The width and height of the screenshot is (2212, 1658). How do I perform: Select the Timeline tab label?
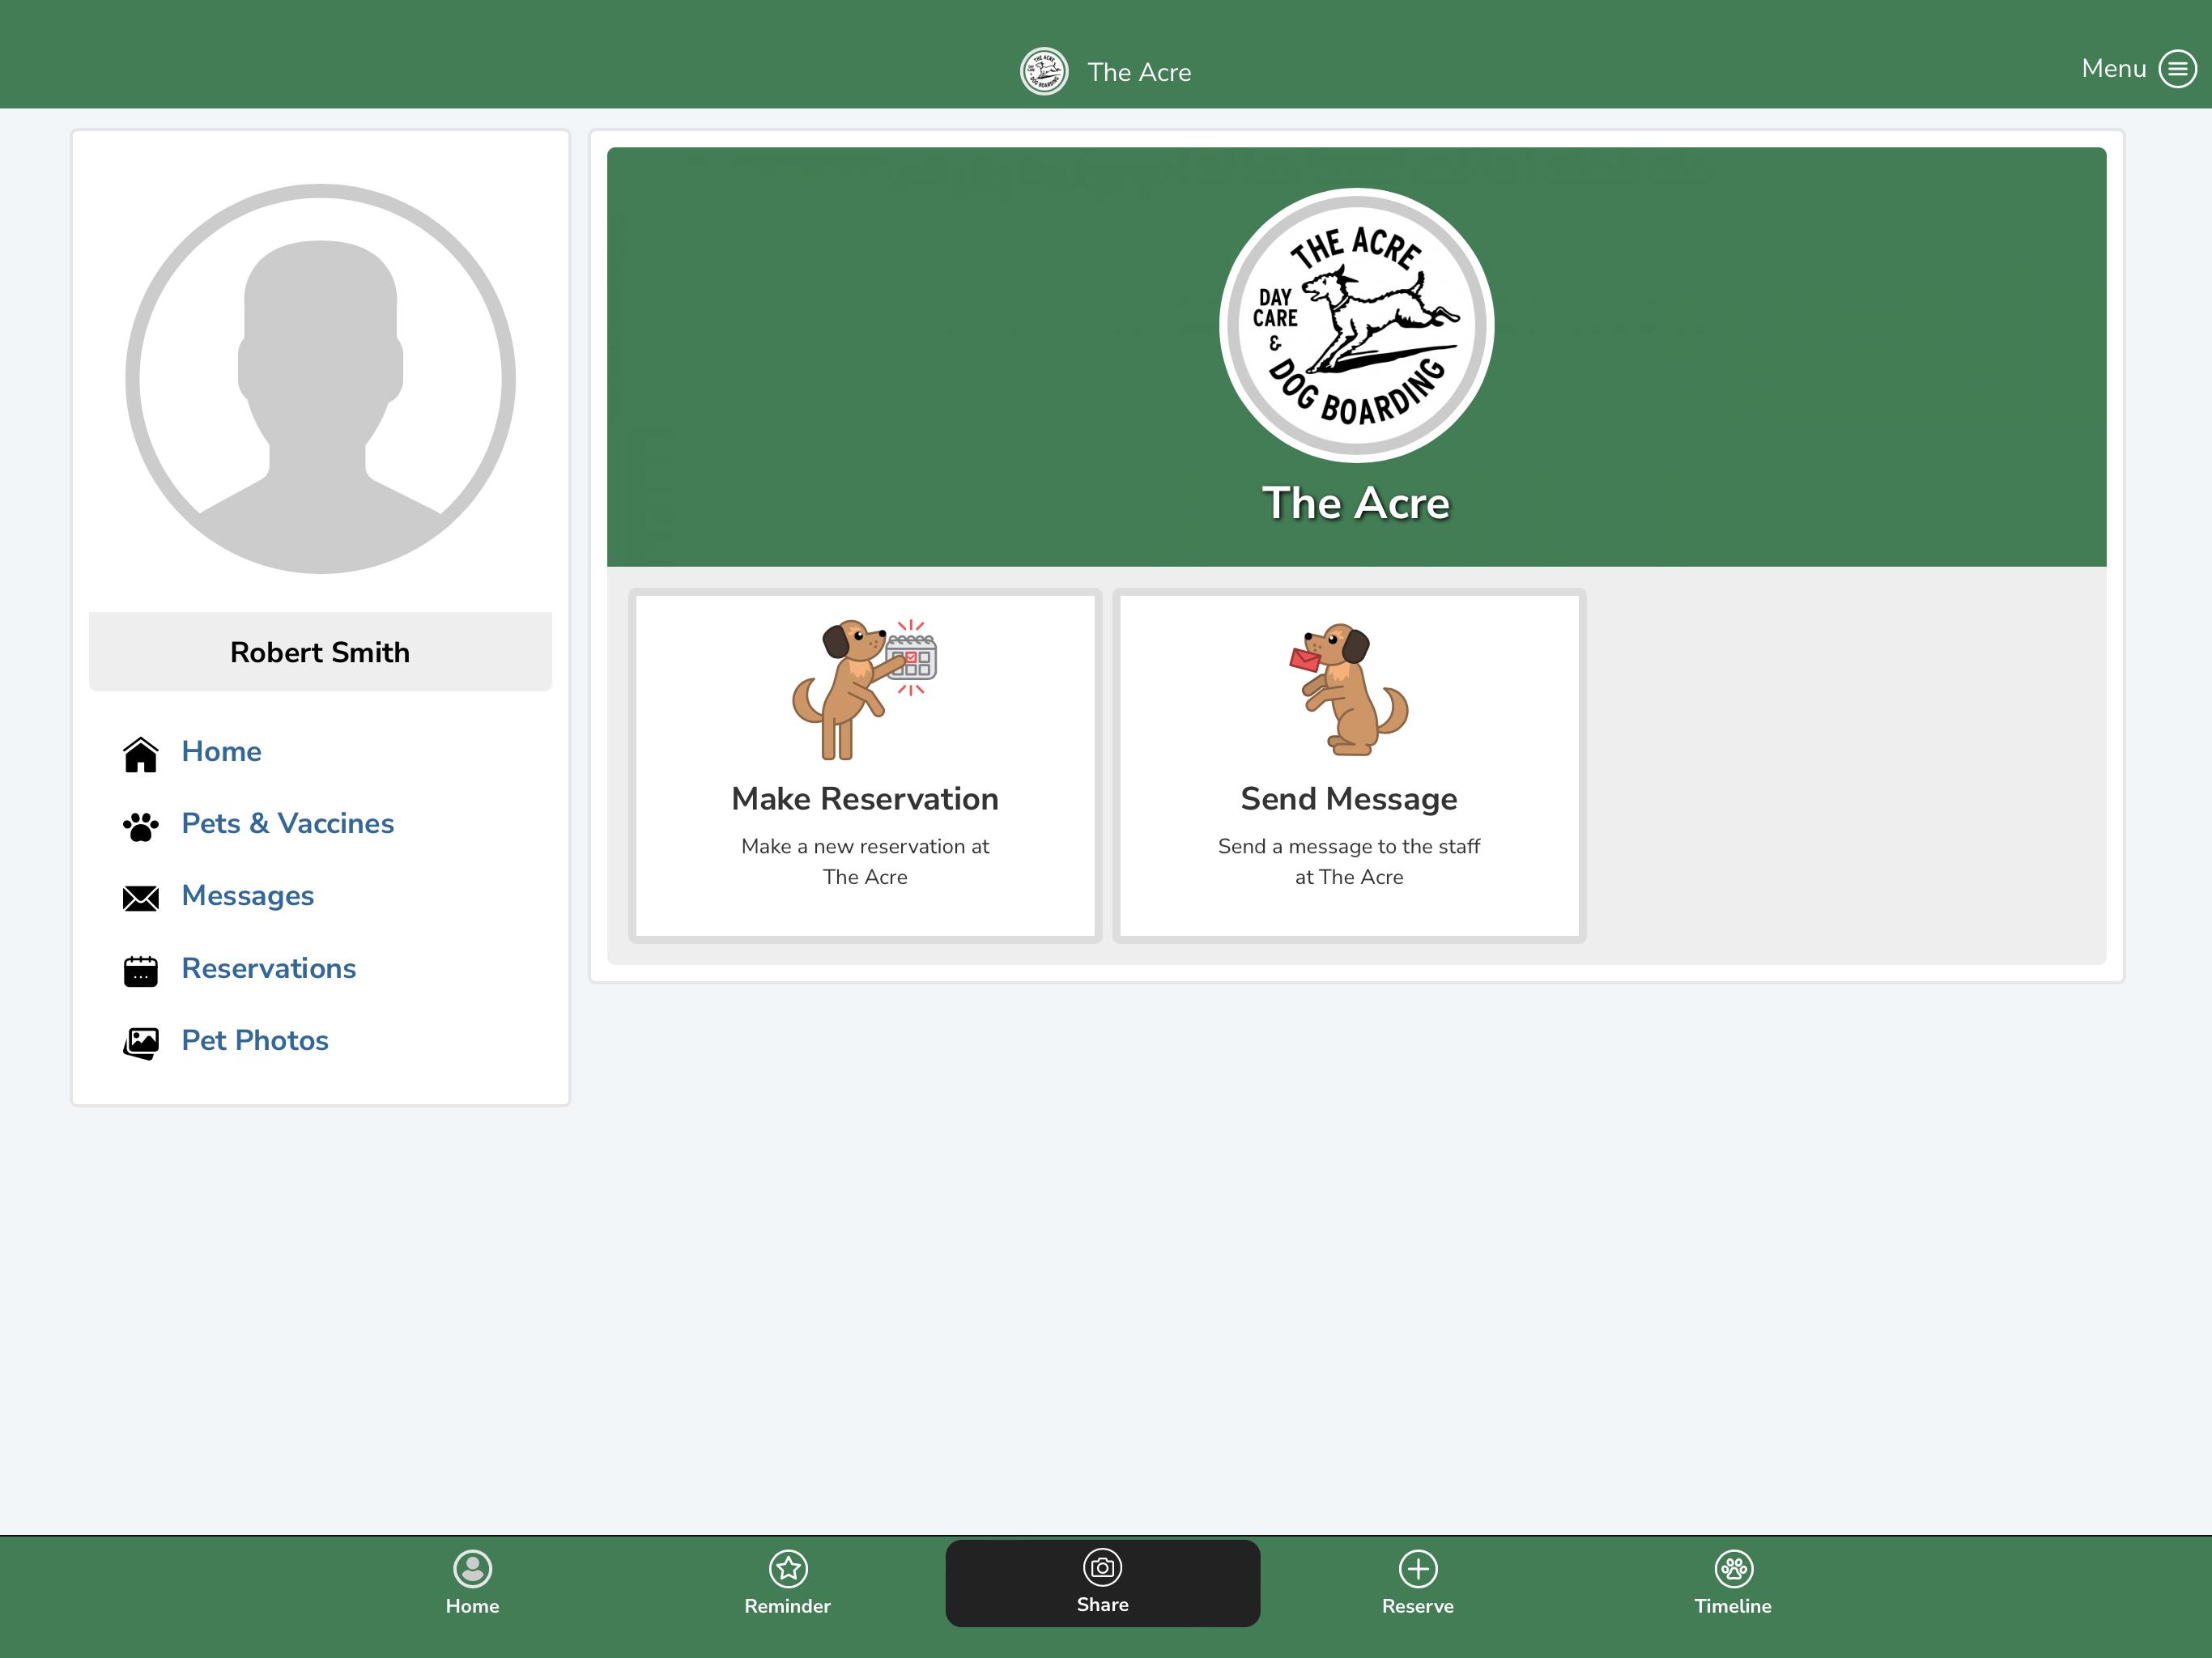pos(1733,1606)
